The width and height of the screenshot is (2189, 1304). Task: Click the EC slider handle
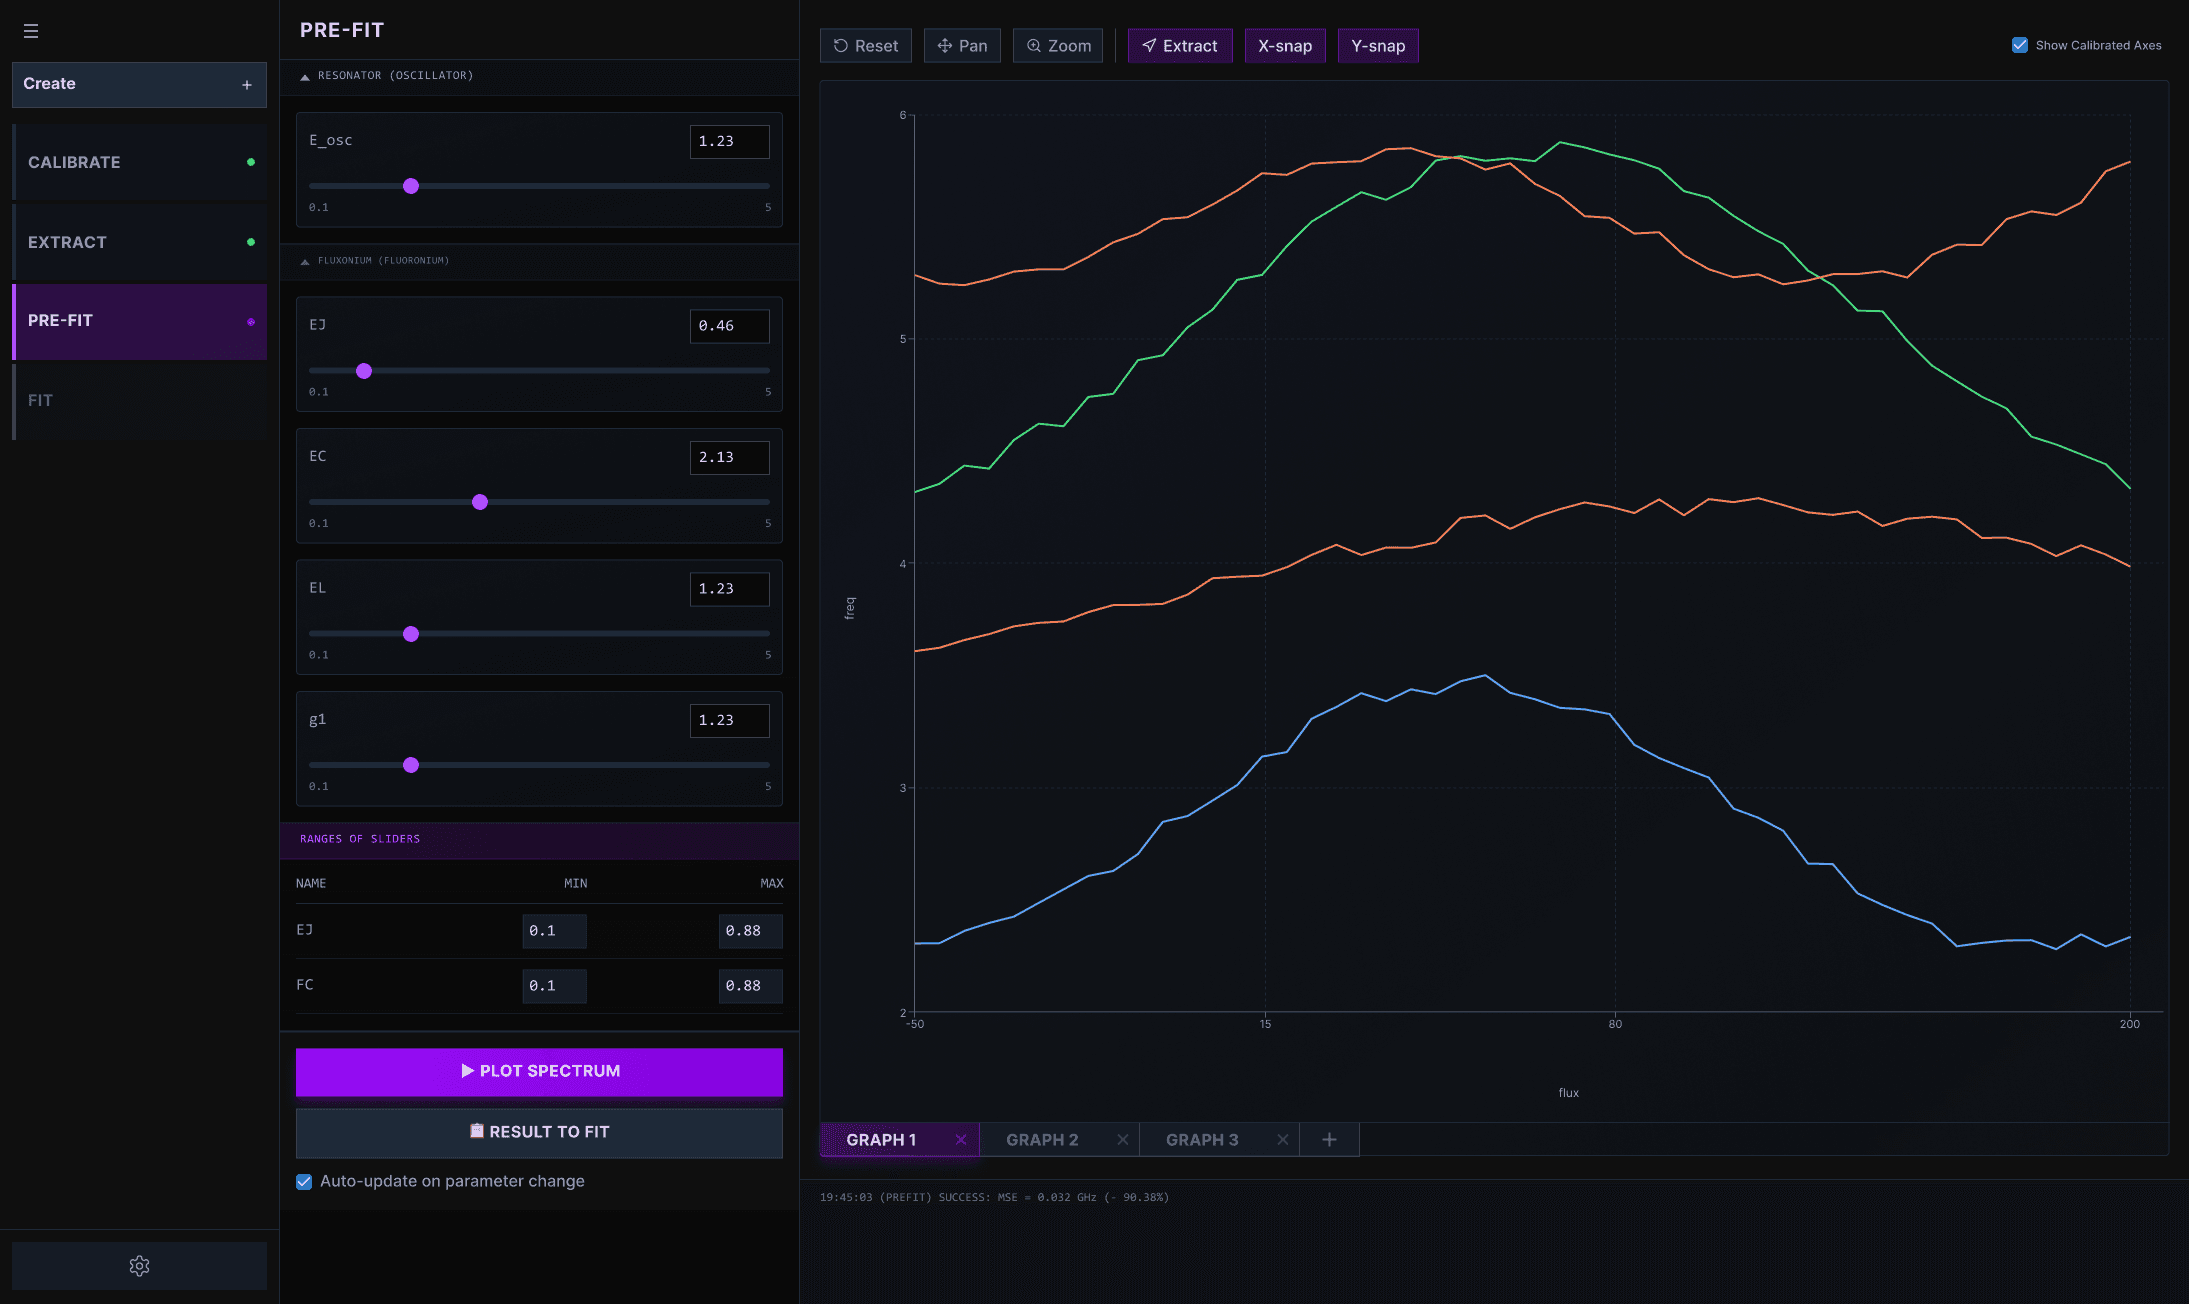point(480,502)
